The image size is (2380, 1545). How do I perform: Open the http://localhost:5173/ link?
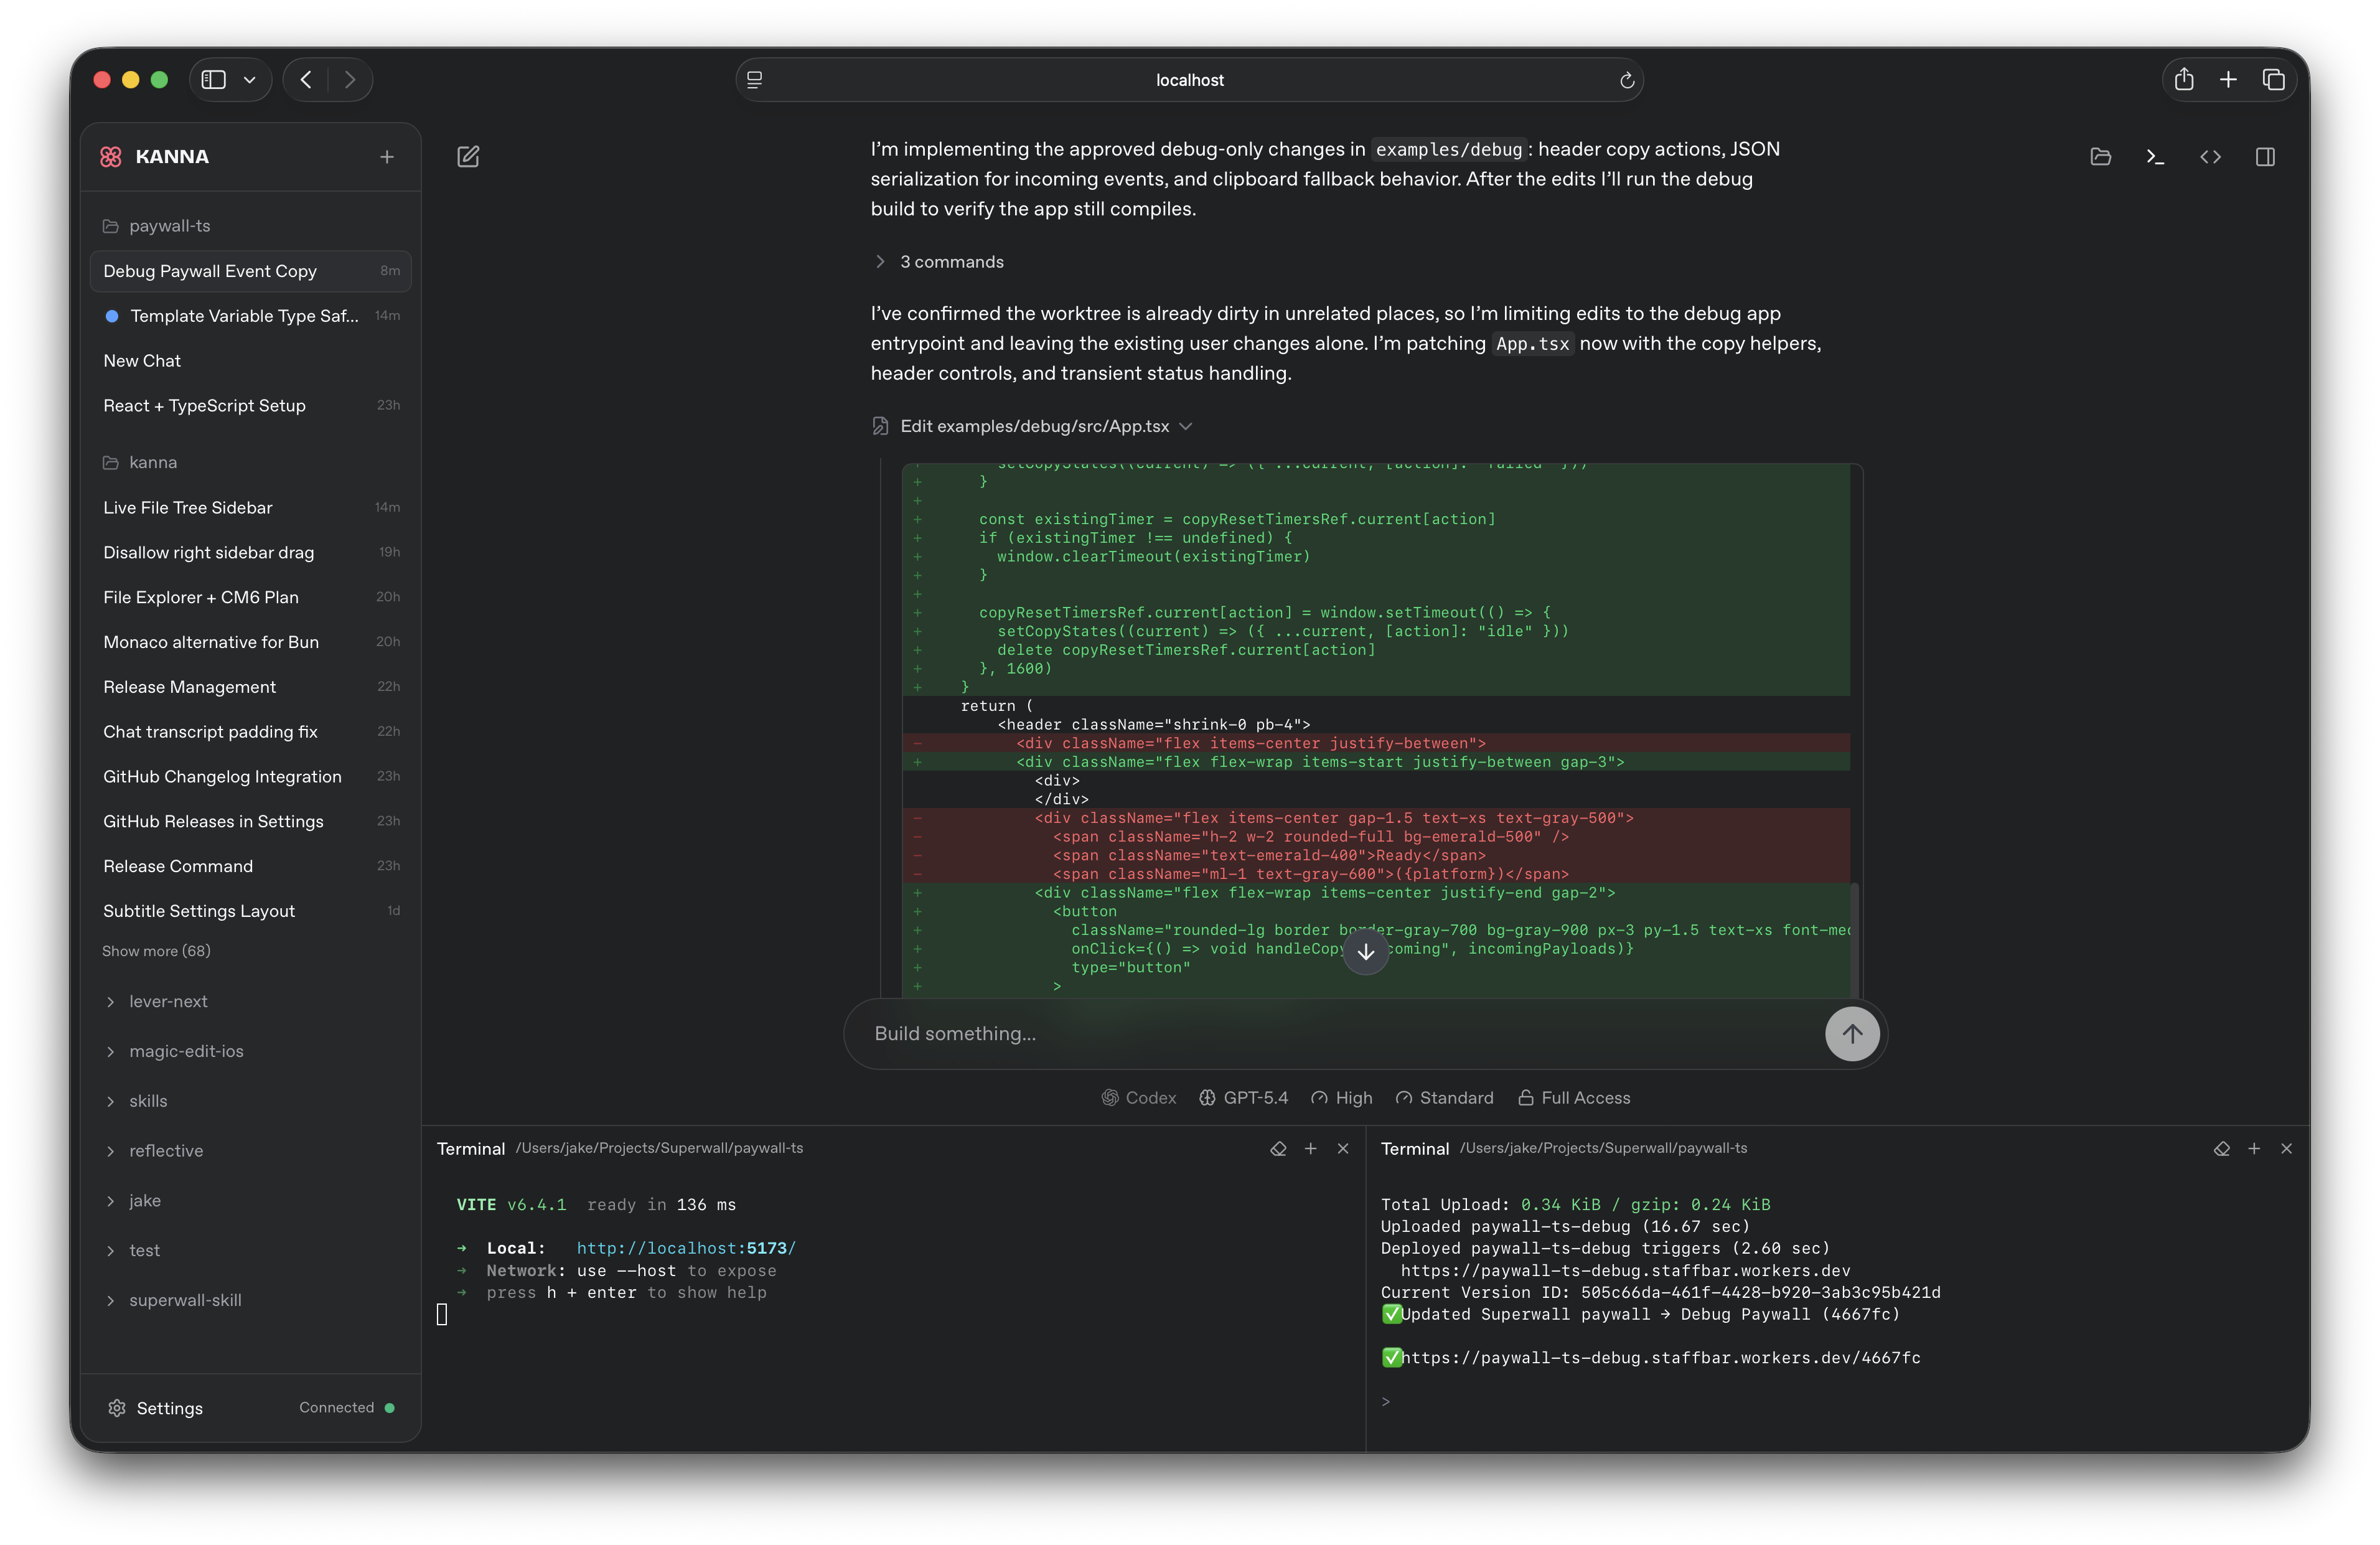(x=686, y=1248)
